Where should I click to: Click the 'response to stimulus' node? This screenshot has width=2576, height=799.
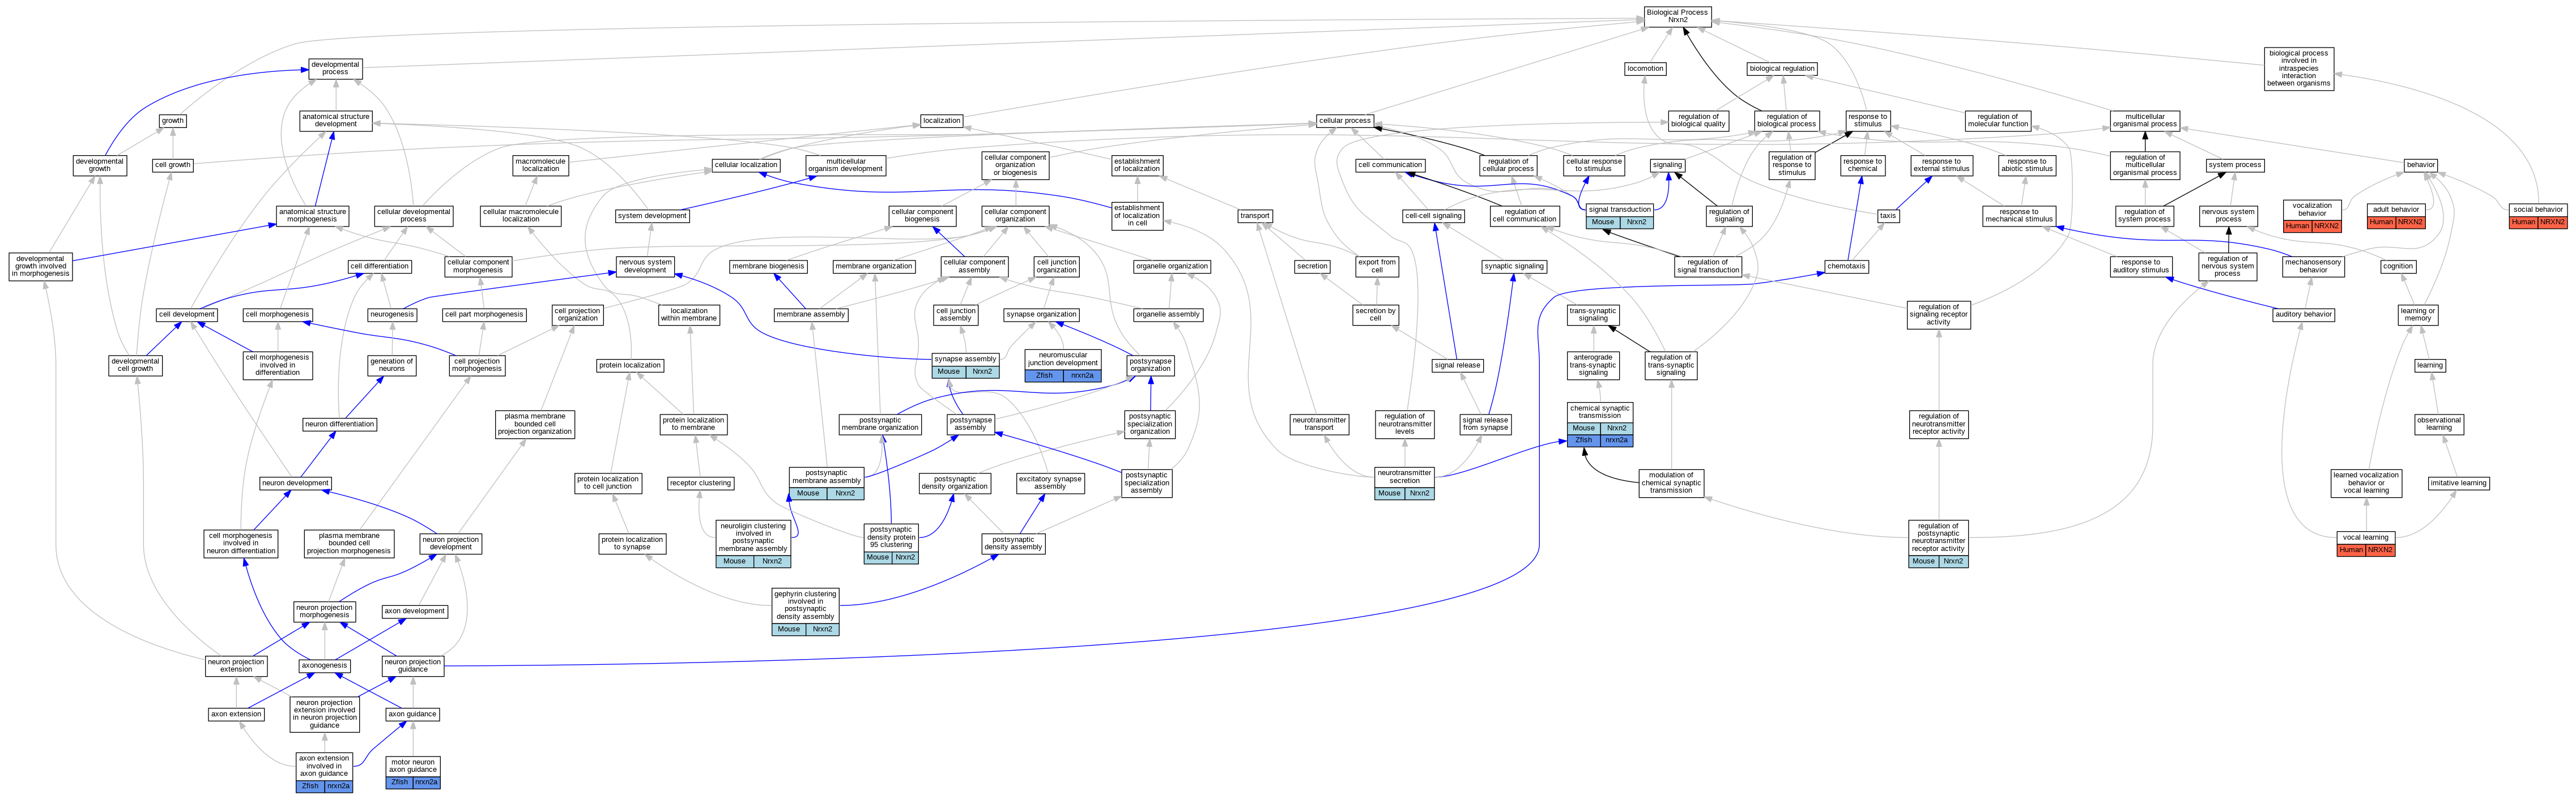click(1867, 121)
